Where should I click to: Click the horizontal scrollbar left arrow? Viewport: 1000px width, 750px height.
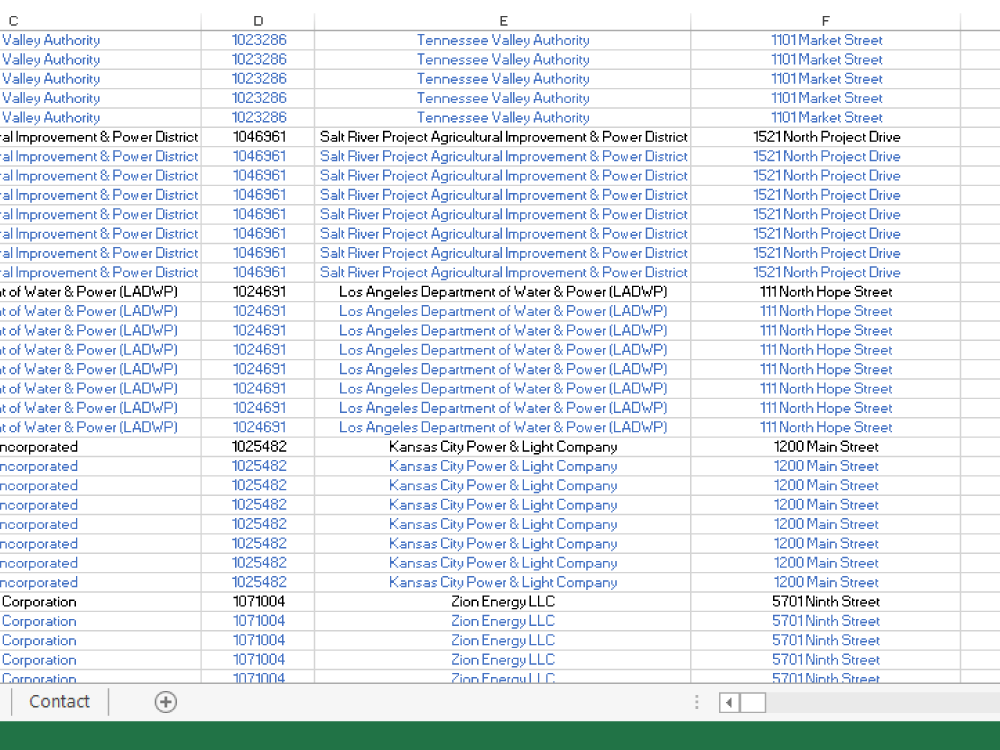click(x=728, y=703)
